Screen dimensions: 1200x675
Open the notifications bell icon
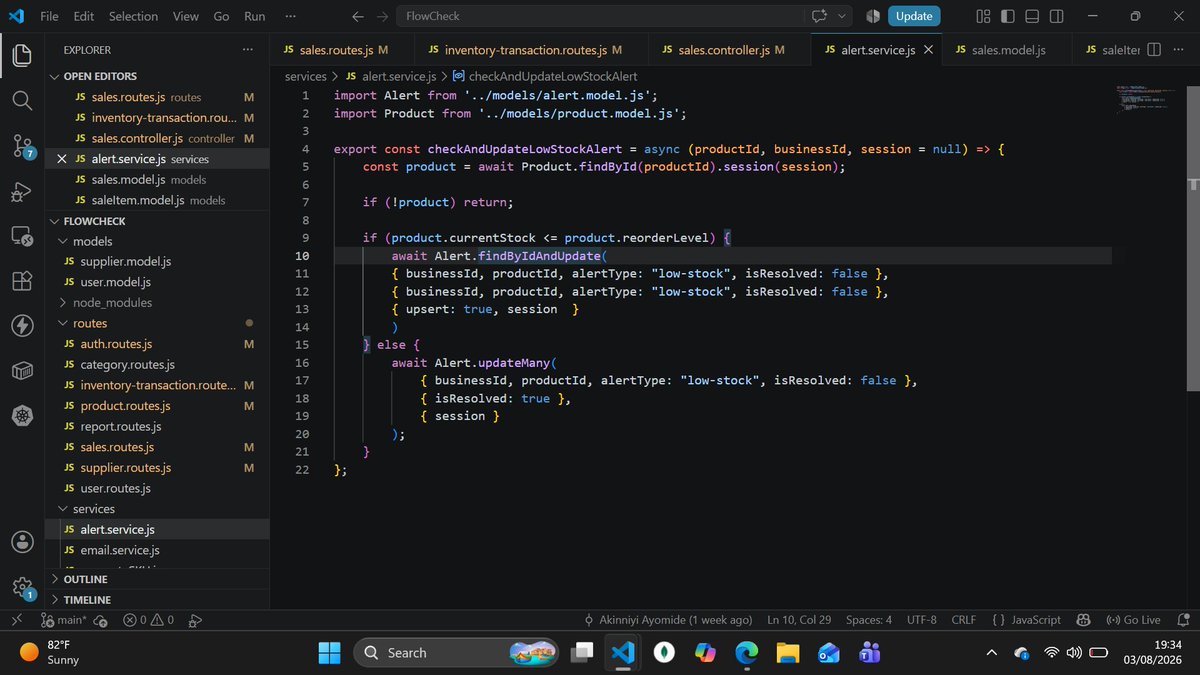pos(1182,620)
